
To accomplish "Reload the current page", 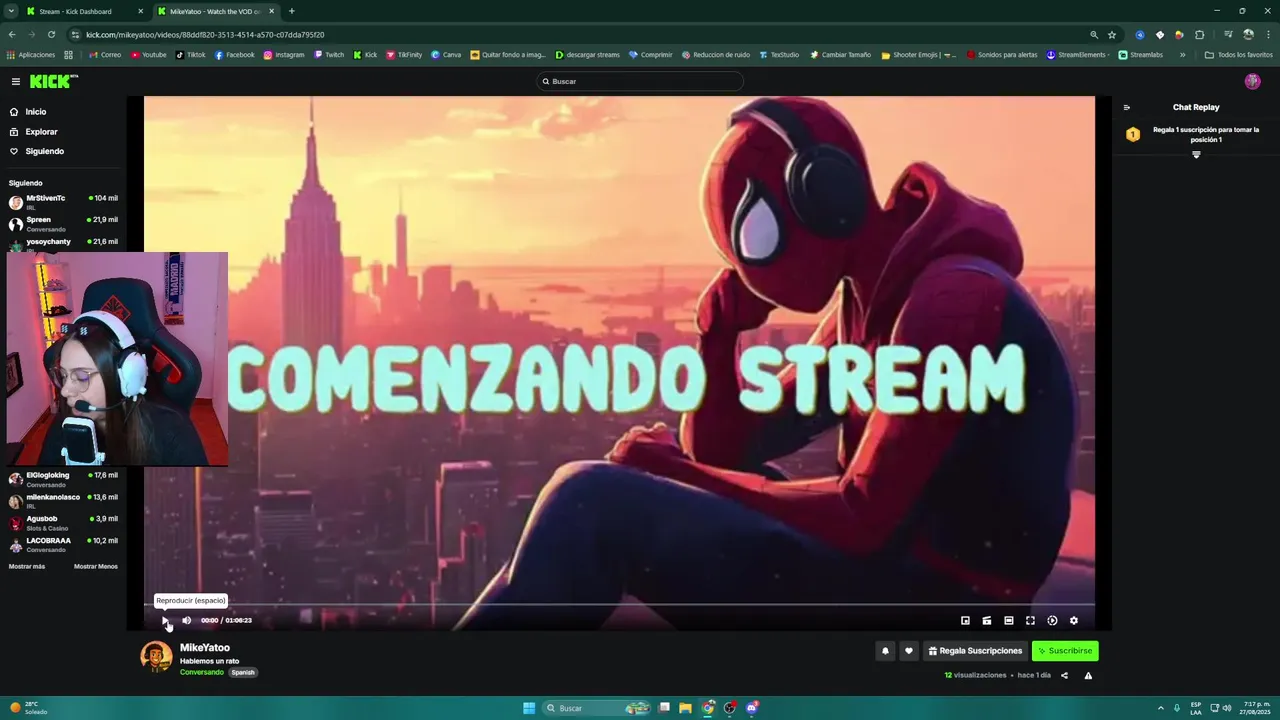I will 50,34.
